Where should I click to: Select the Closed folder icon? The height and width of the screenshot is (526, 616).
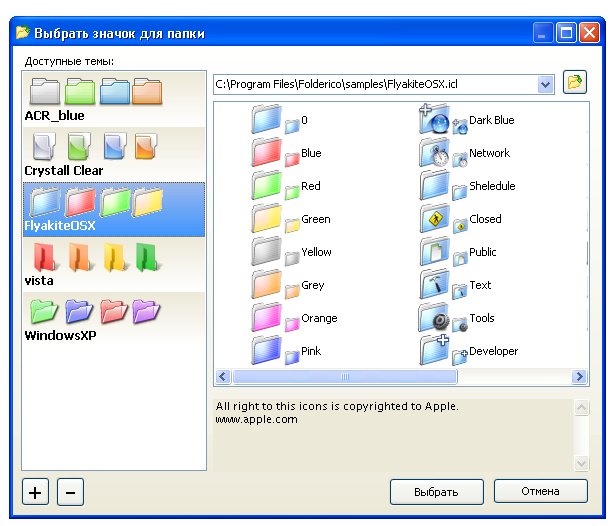click(x=434, y=218)
